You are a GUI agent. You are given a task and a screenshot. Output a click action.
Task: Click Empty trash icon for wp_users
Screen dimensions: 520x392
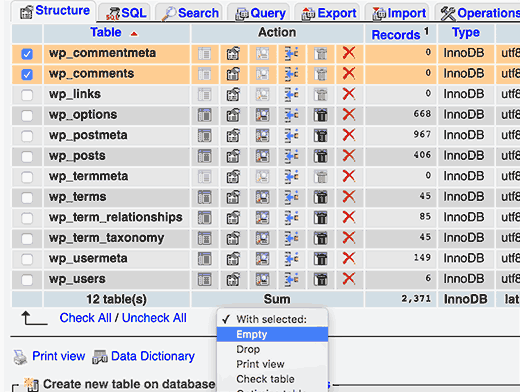click(x=320, y=279)
